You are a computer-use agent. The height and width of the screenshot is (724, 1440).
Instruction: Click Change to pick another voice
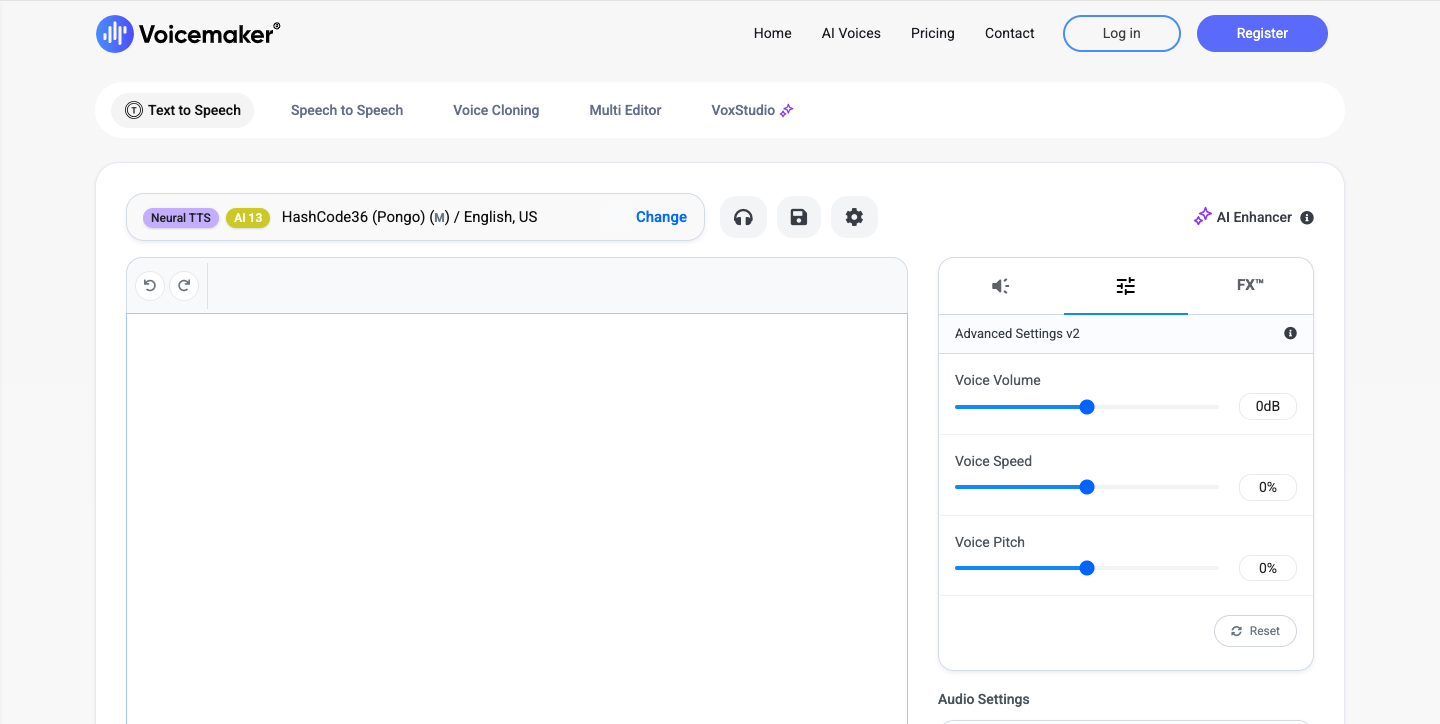[661, 217]
